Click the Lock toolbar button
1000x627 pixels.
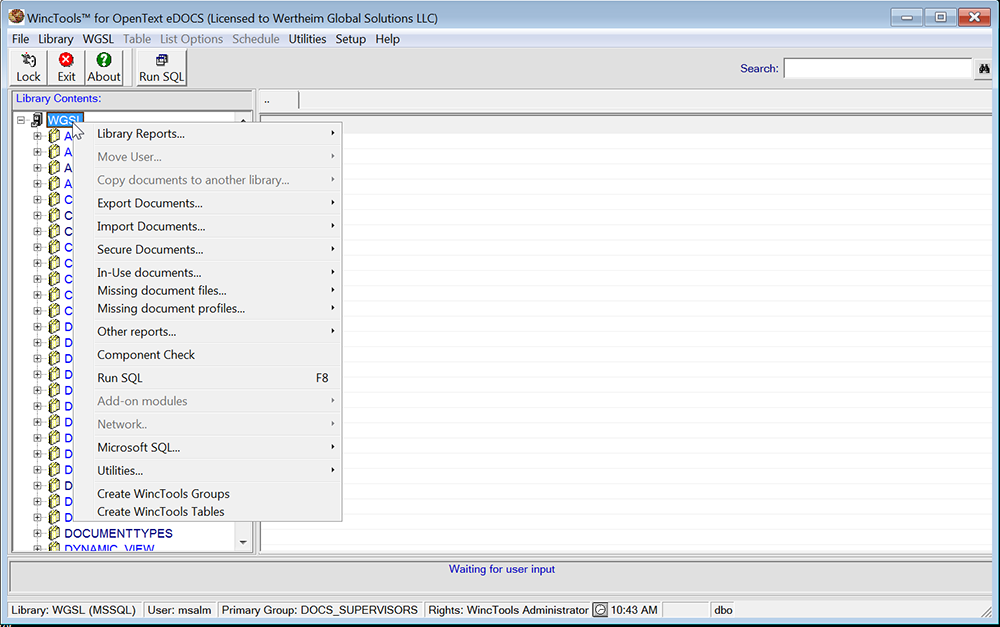pyautogui.click(x=28, y=68)
